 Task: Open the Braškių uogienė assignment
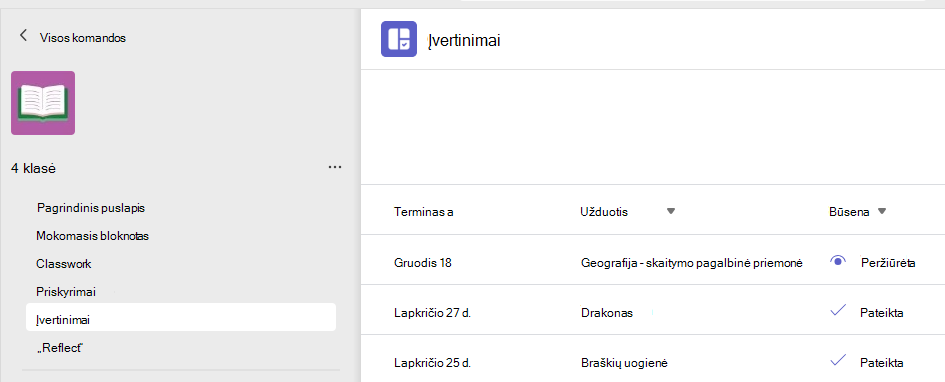(x=624, y=363)
